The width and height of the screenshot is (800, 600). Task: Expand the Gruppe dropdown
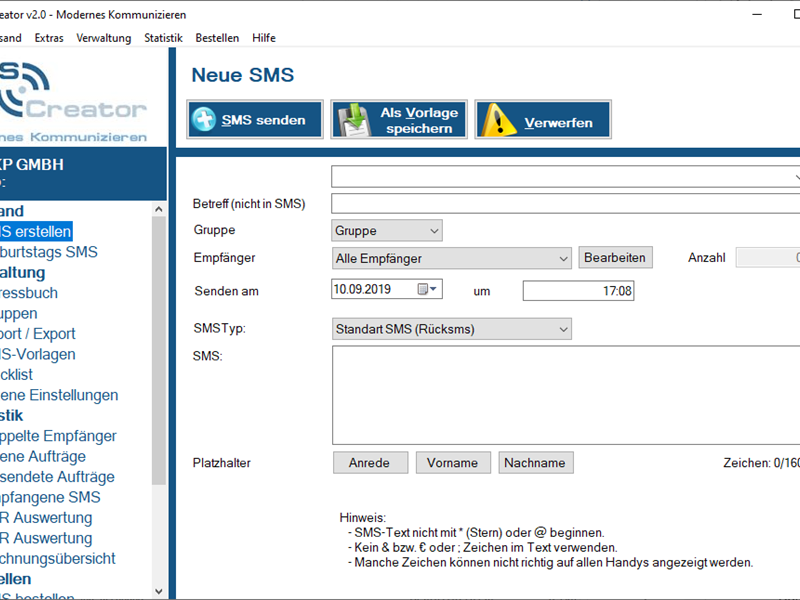pyautogui.click(x=434, y=231)
